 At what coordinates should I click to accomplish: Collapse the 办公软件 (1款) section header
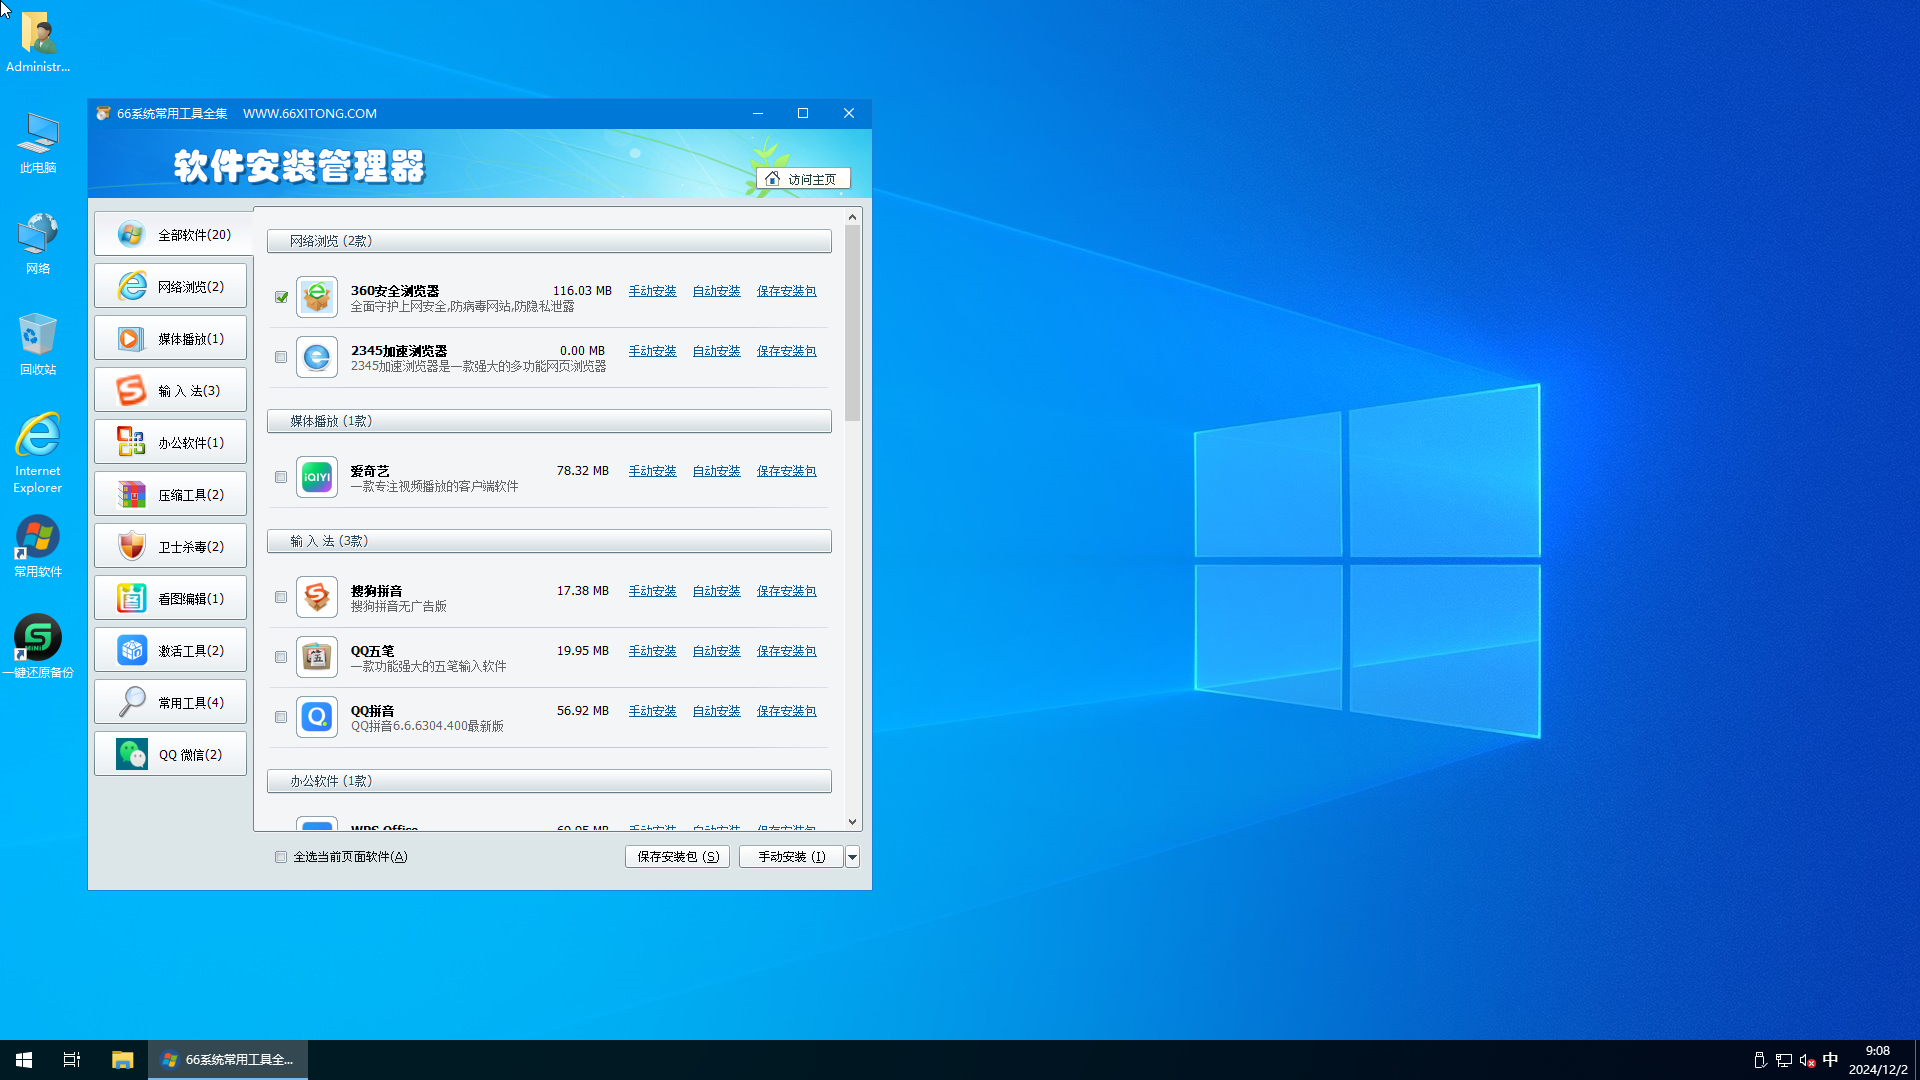(x=549, y=781)
